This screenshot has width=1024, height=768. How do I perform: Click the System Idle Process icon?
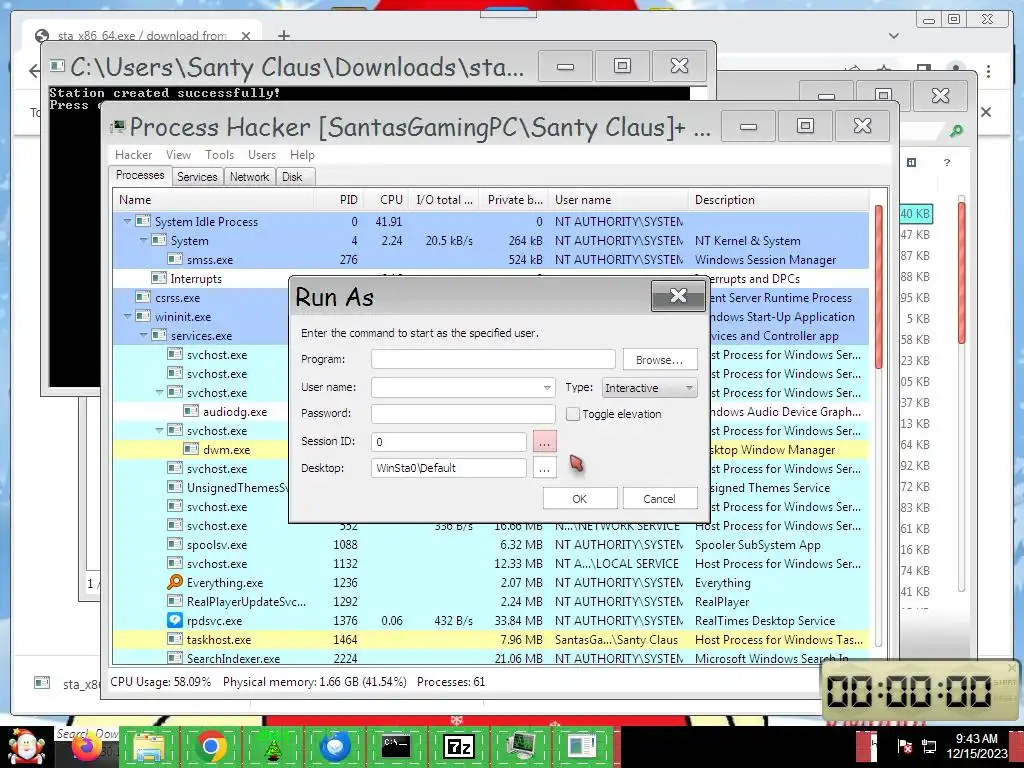pos(143,221)
